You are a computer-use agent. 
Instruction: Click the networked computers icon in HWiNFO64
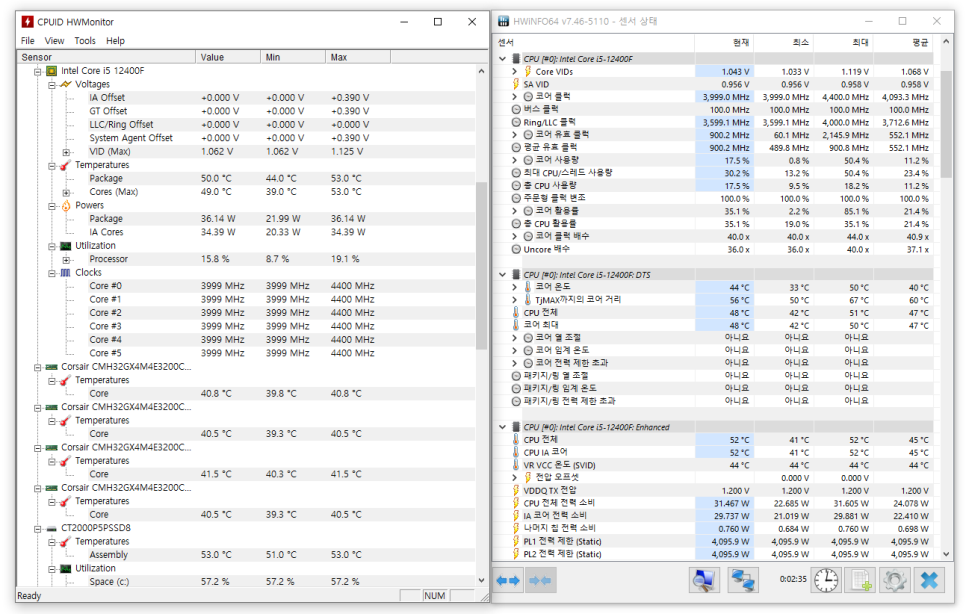742,580
